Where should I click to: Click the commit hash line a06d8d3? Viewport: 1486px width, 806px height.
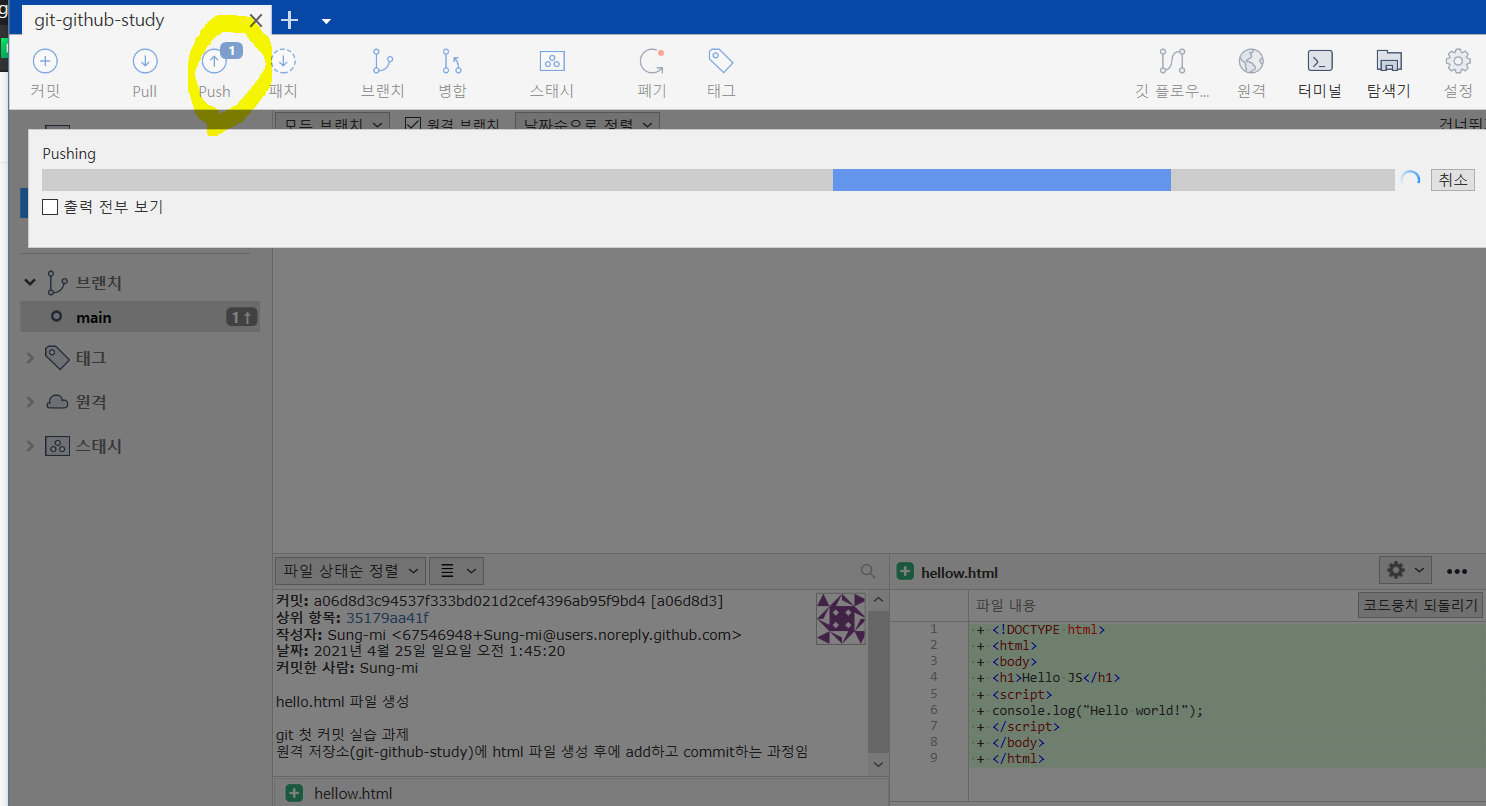pos(499,601)
